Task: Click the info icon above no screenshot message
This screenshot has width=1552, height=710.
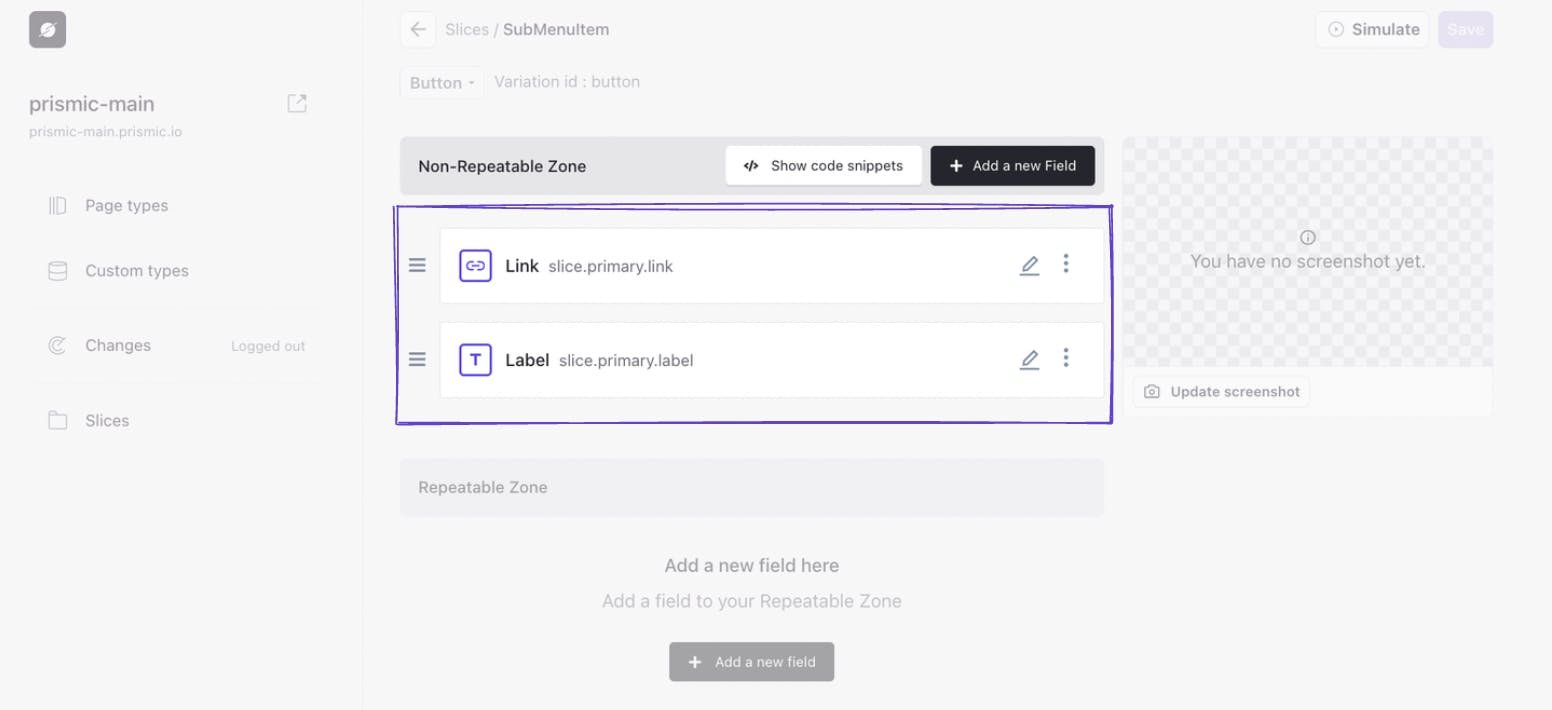Action: pyautogui.click(x=1307, y=237)
